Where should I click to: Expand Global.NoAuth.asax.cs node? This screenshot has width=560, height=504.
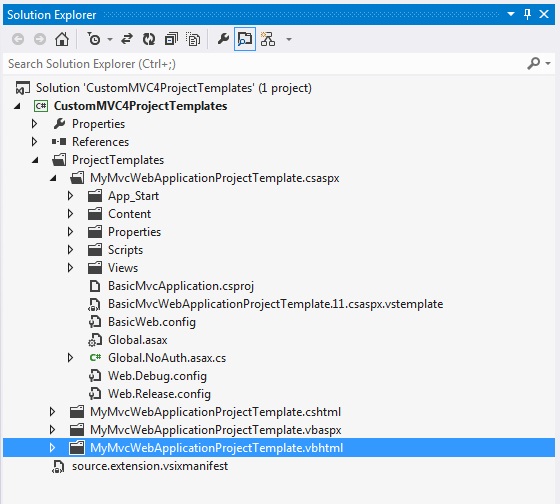(70, 358)
